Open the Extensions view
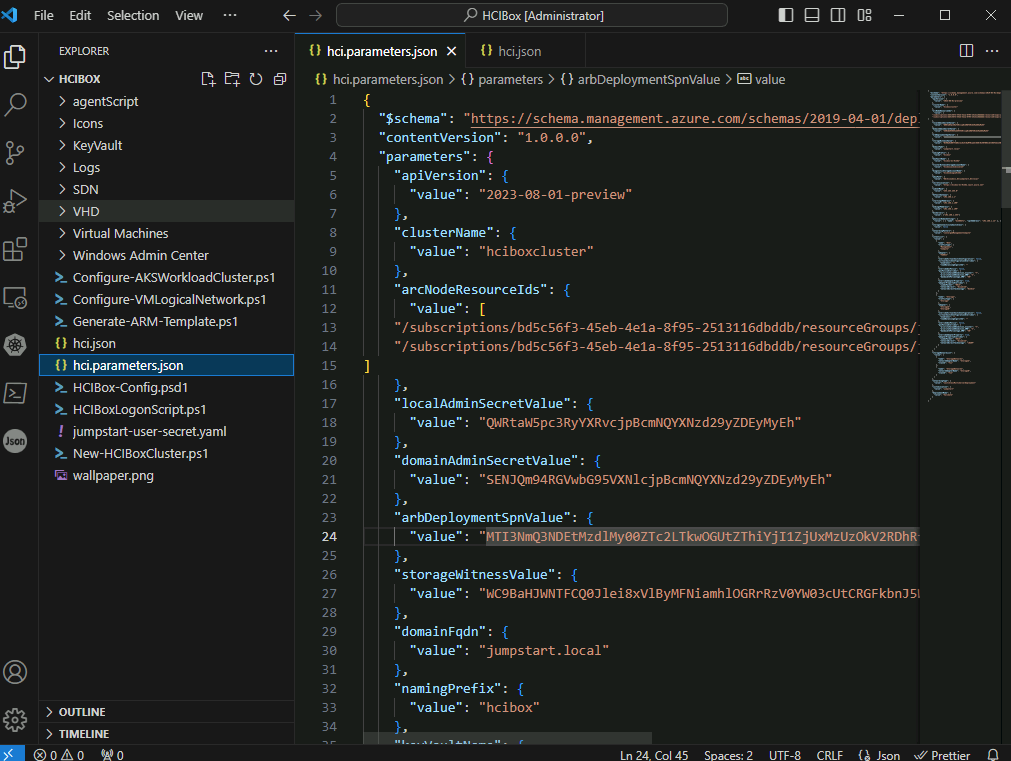This screenshot has width=1011, height=761. pyautogui.click(x=15, y=249)
